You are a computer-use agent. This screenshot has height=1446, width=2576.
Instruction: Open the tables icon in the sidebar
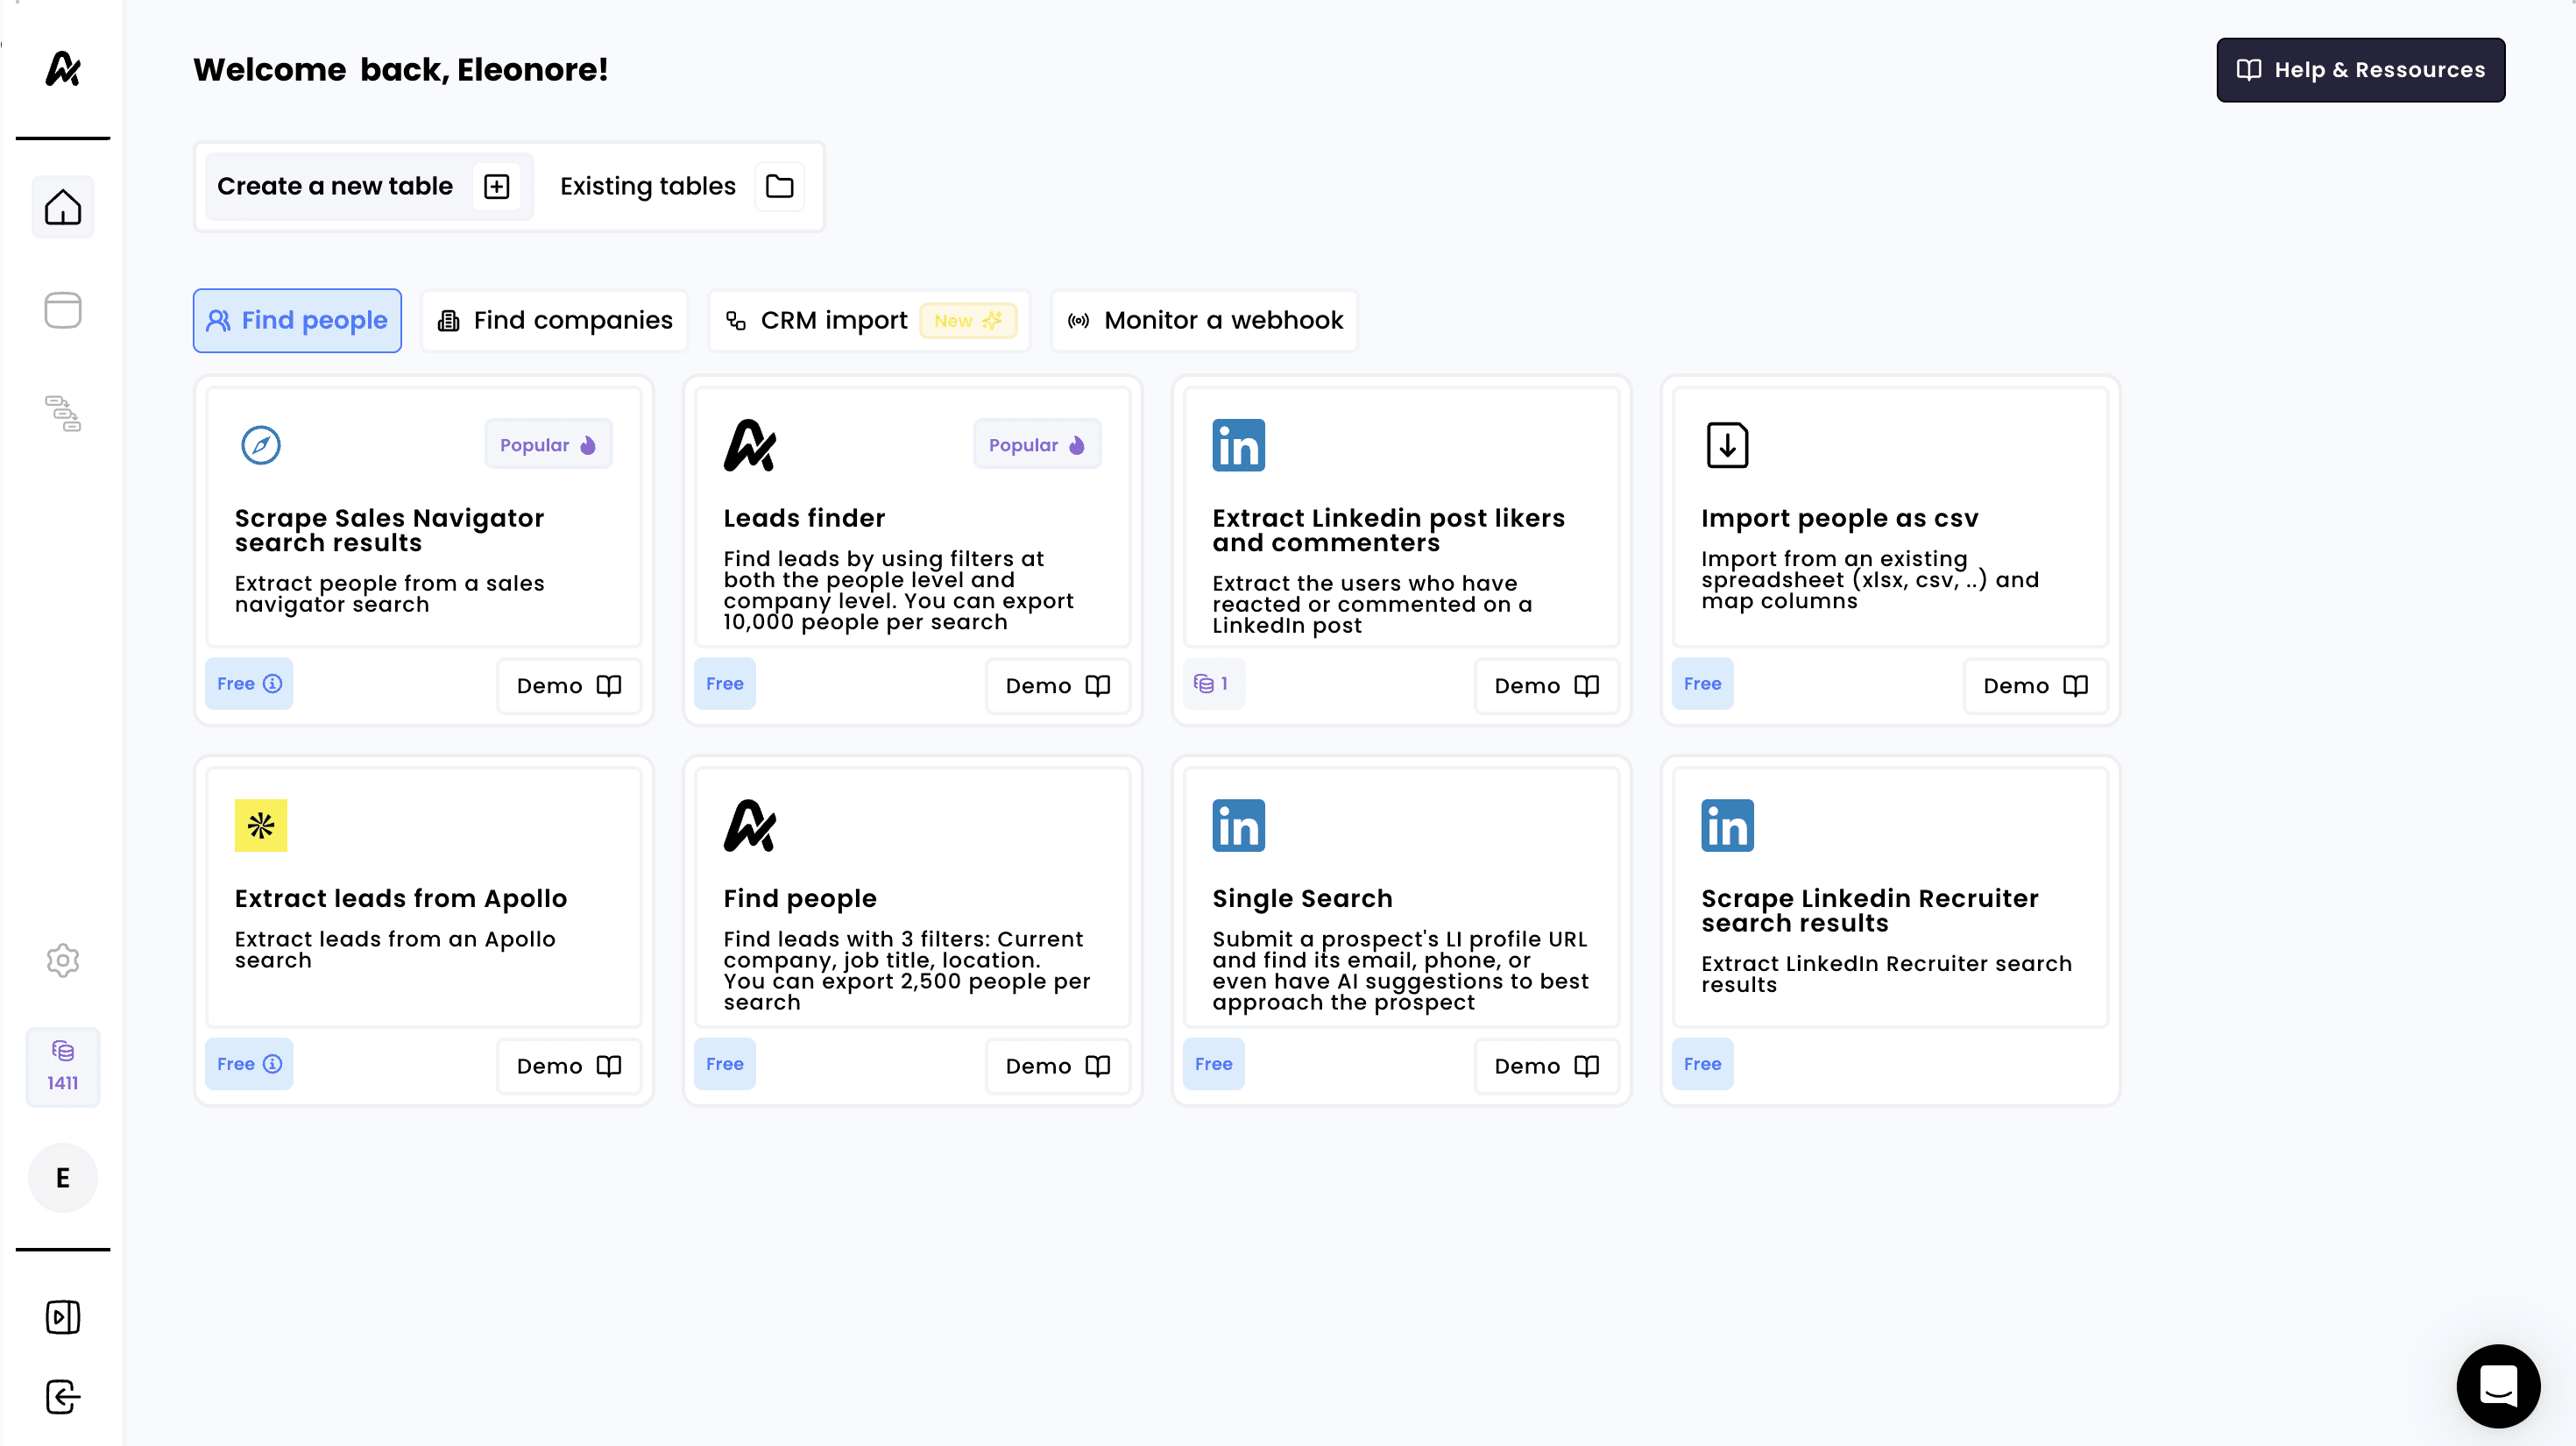pyautogui.click(x=62, y=310)
